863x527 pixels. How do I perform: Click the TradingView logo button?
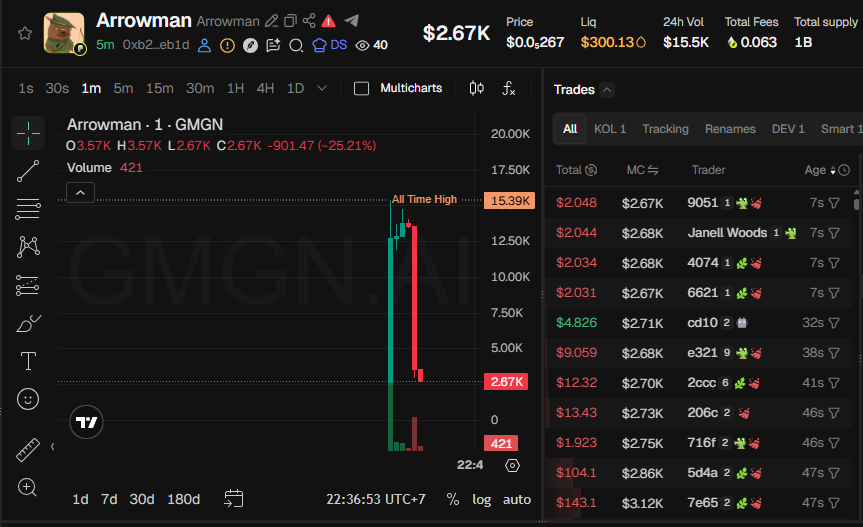(x=86, y=422)
